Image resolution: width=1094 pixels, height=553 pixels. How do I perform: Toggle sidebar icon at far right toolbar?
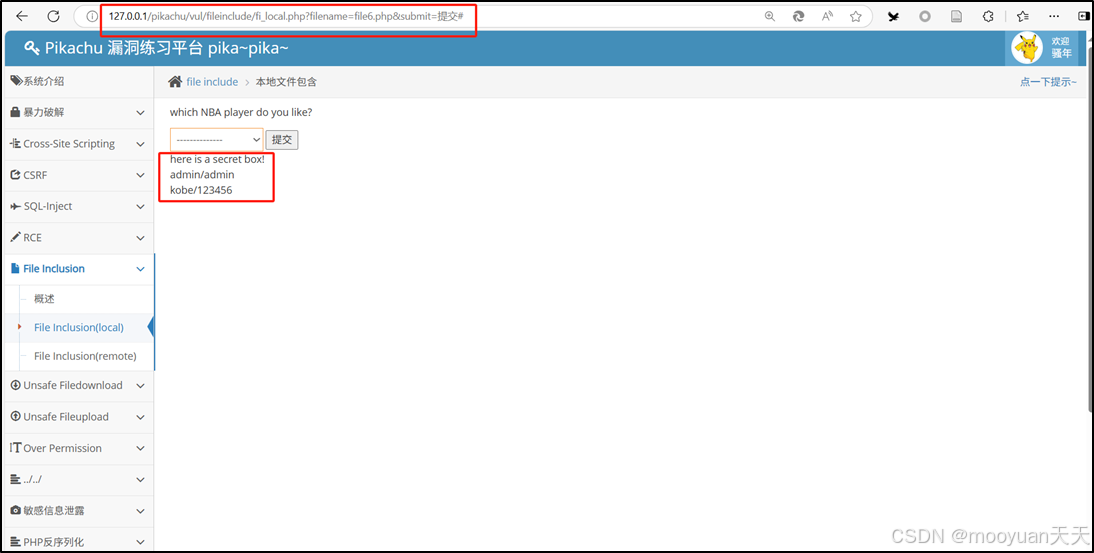pyautogui.click(x=1084, y=16)
